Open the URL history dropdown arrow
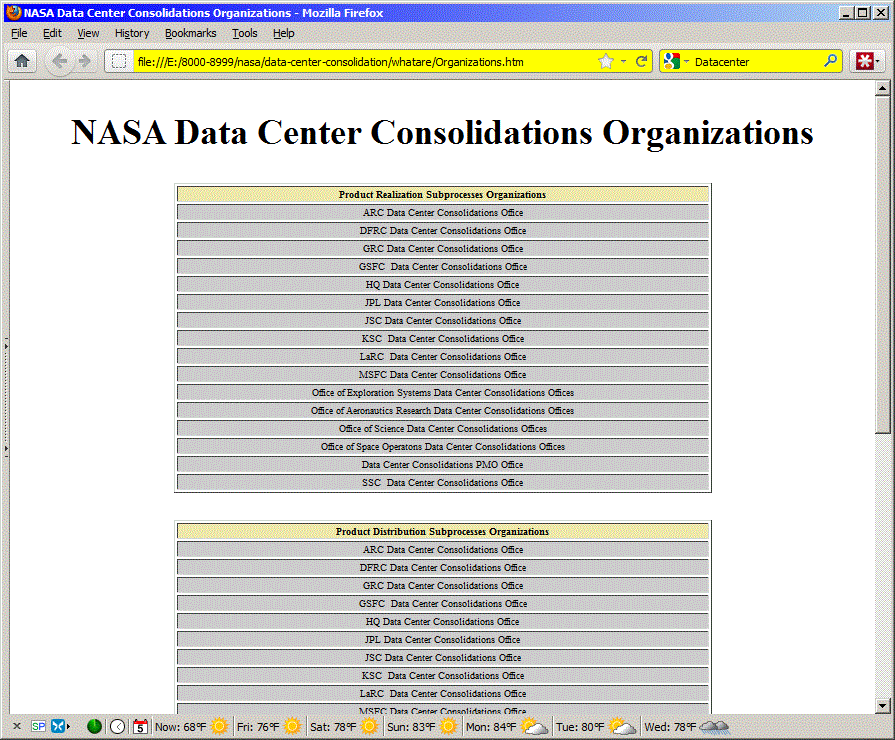 click(x=623, y=61)
